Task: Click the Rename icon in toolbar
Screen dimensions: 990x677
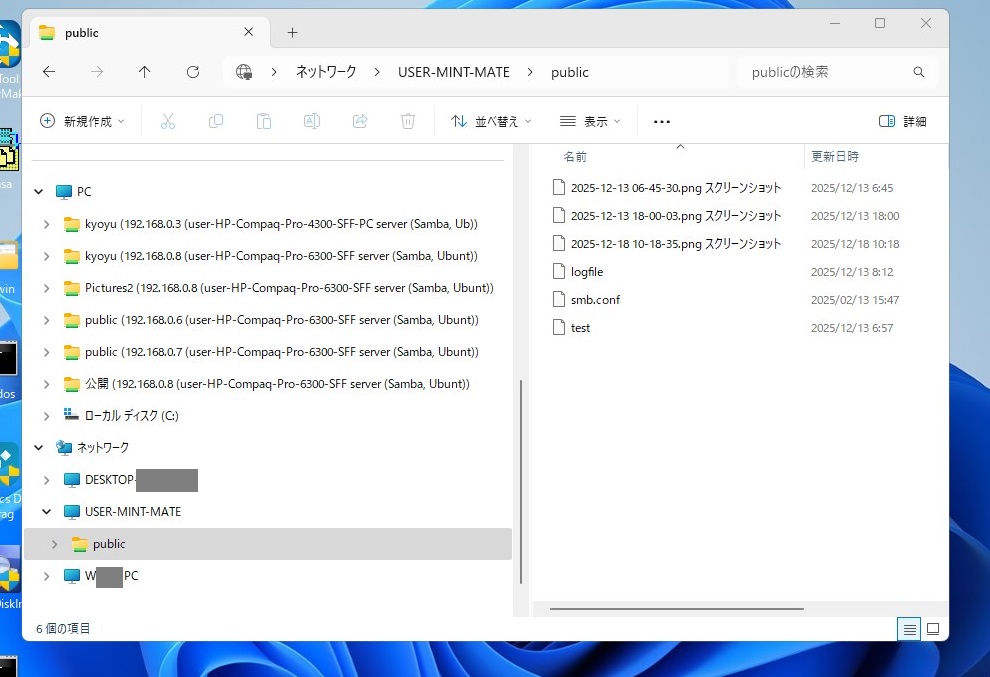Action: pyautogui.click(x=312, y=121)
